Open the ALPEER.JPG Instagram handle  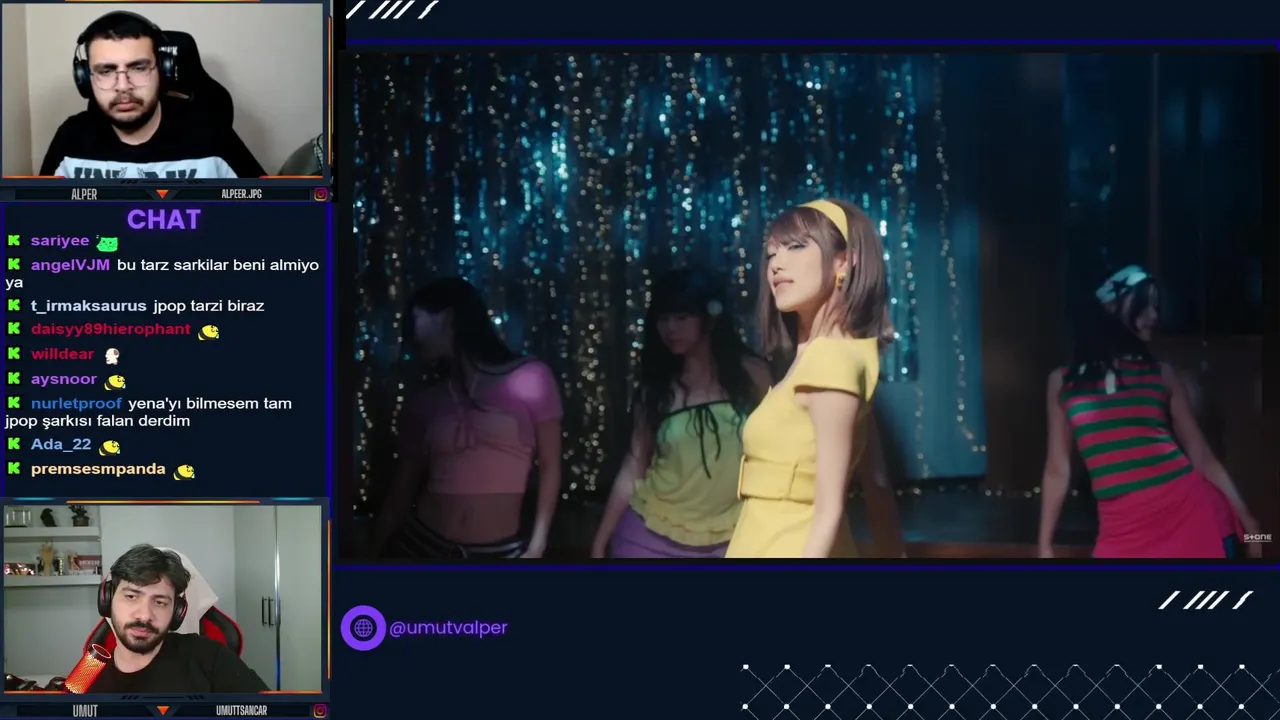pos(241,194)
